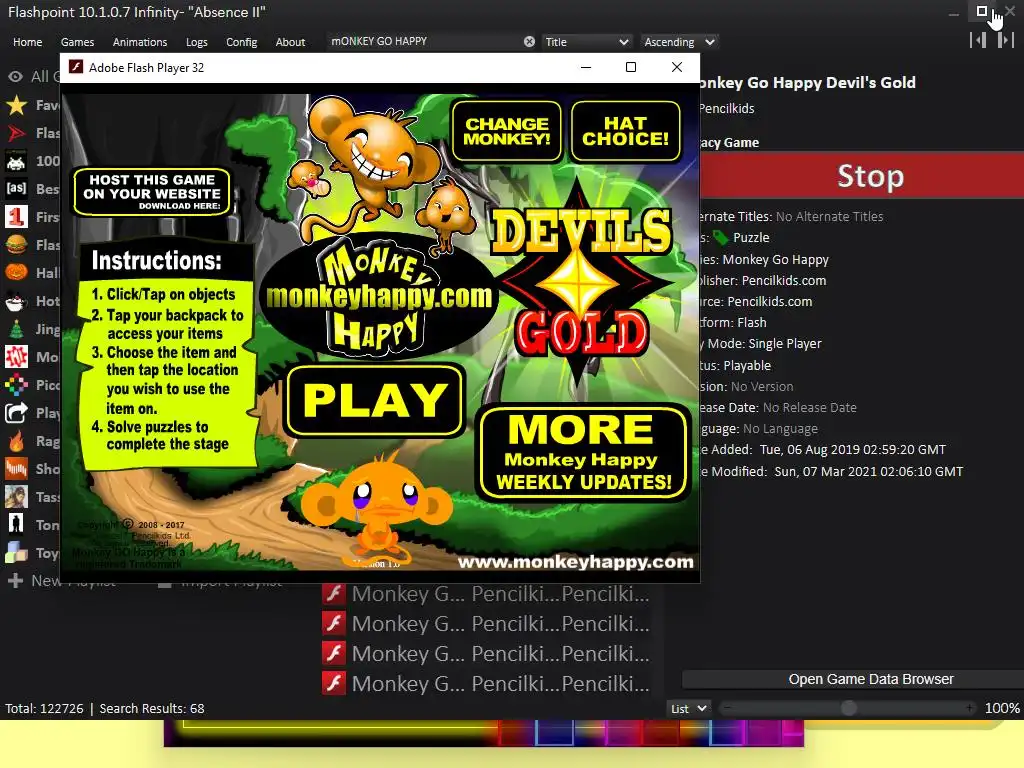Screen dimensions: 1024x768
Task: Open the flame Rage playlist icon
Action: pos(16,441)
